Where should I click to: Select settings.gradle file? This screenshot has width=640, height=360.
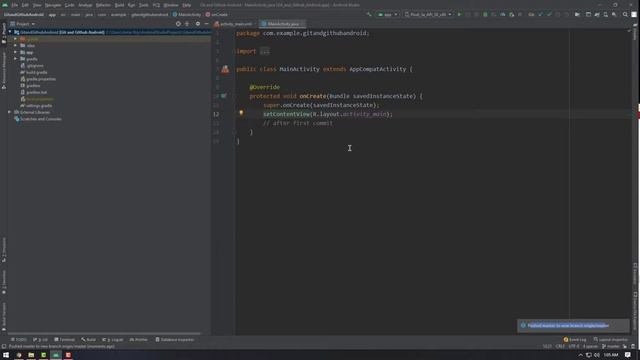pos(36,106)
